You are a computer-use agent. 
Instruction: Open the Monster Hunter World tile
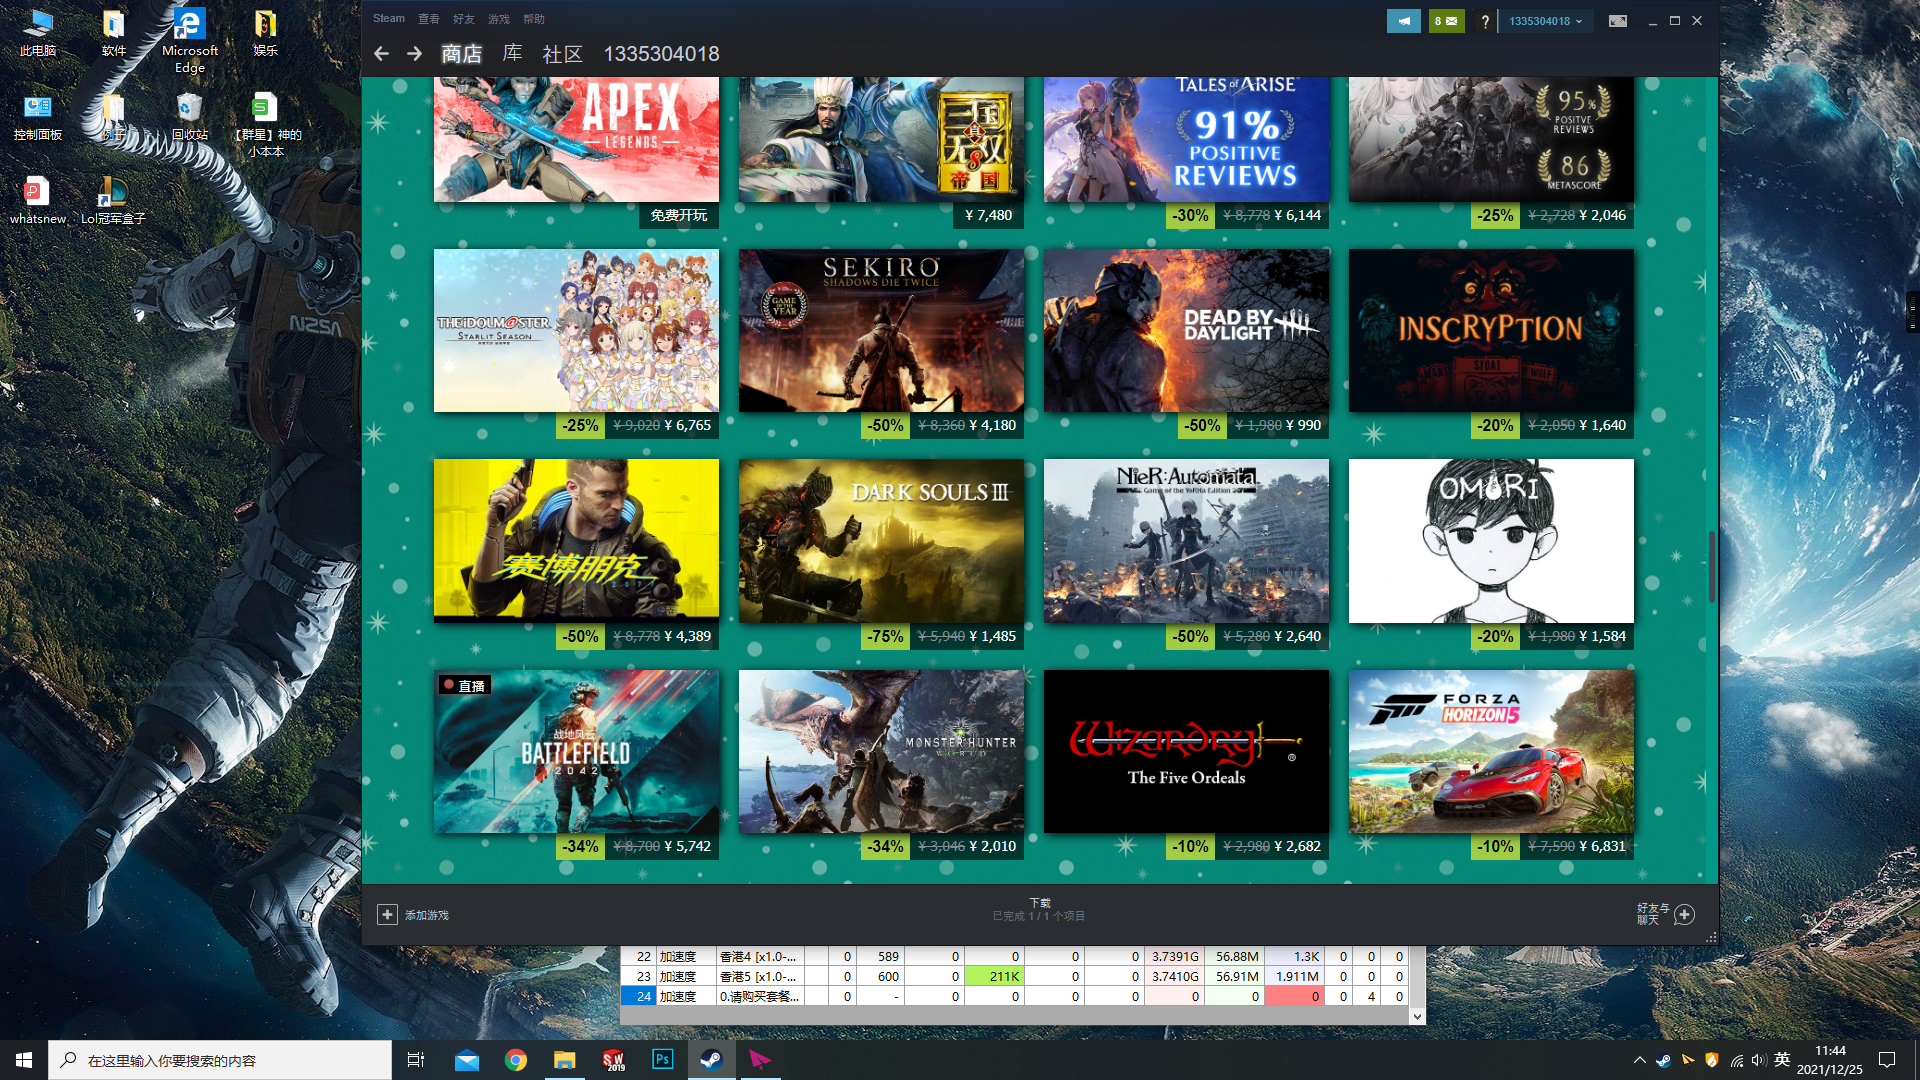(x=881, y=751)
